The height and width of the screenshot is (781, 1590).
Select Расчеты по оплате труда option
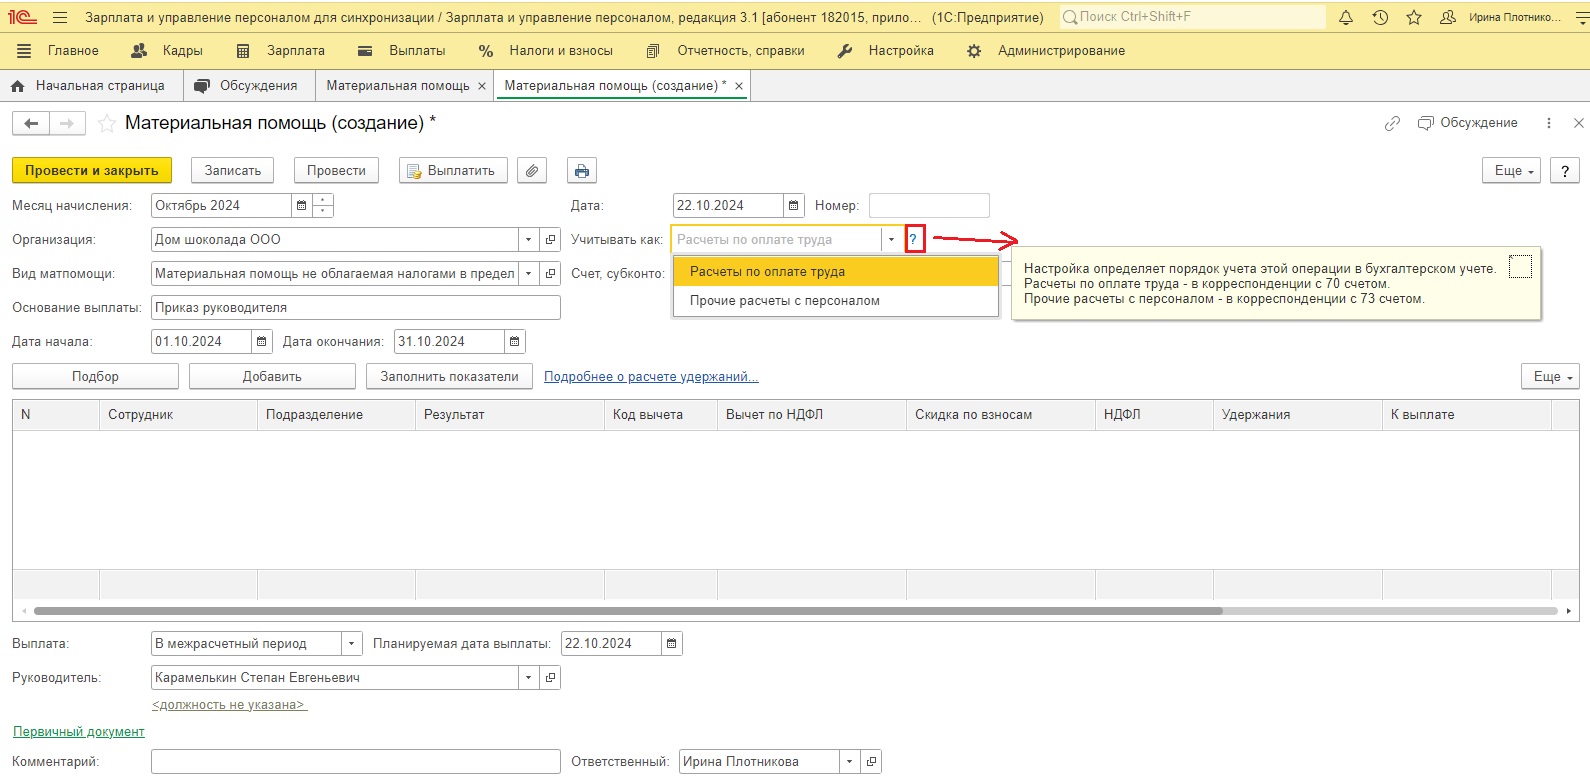[836, 271]
